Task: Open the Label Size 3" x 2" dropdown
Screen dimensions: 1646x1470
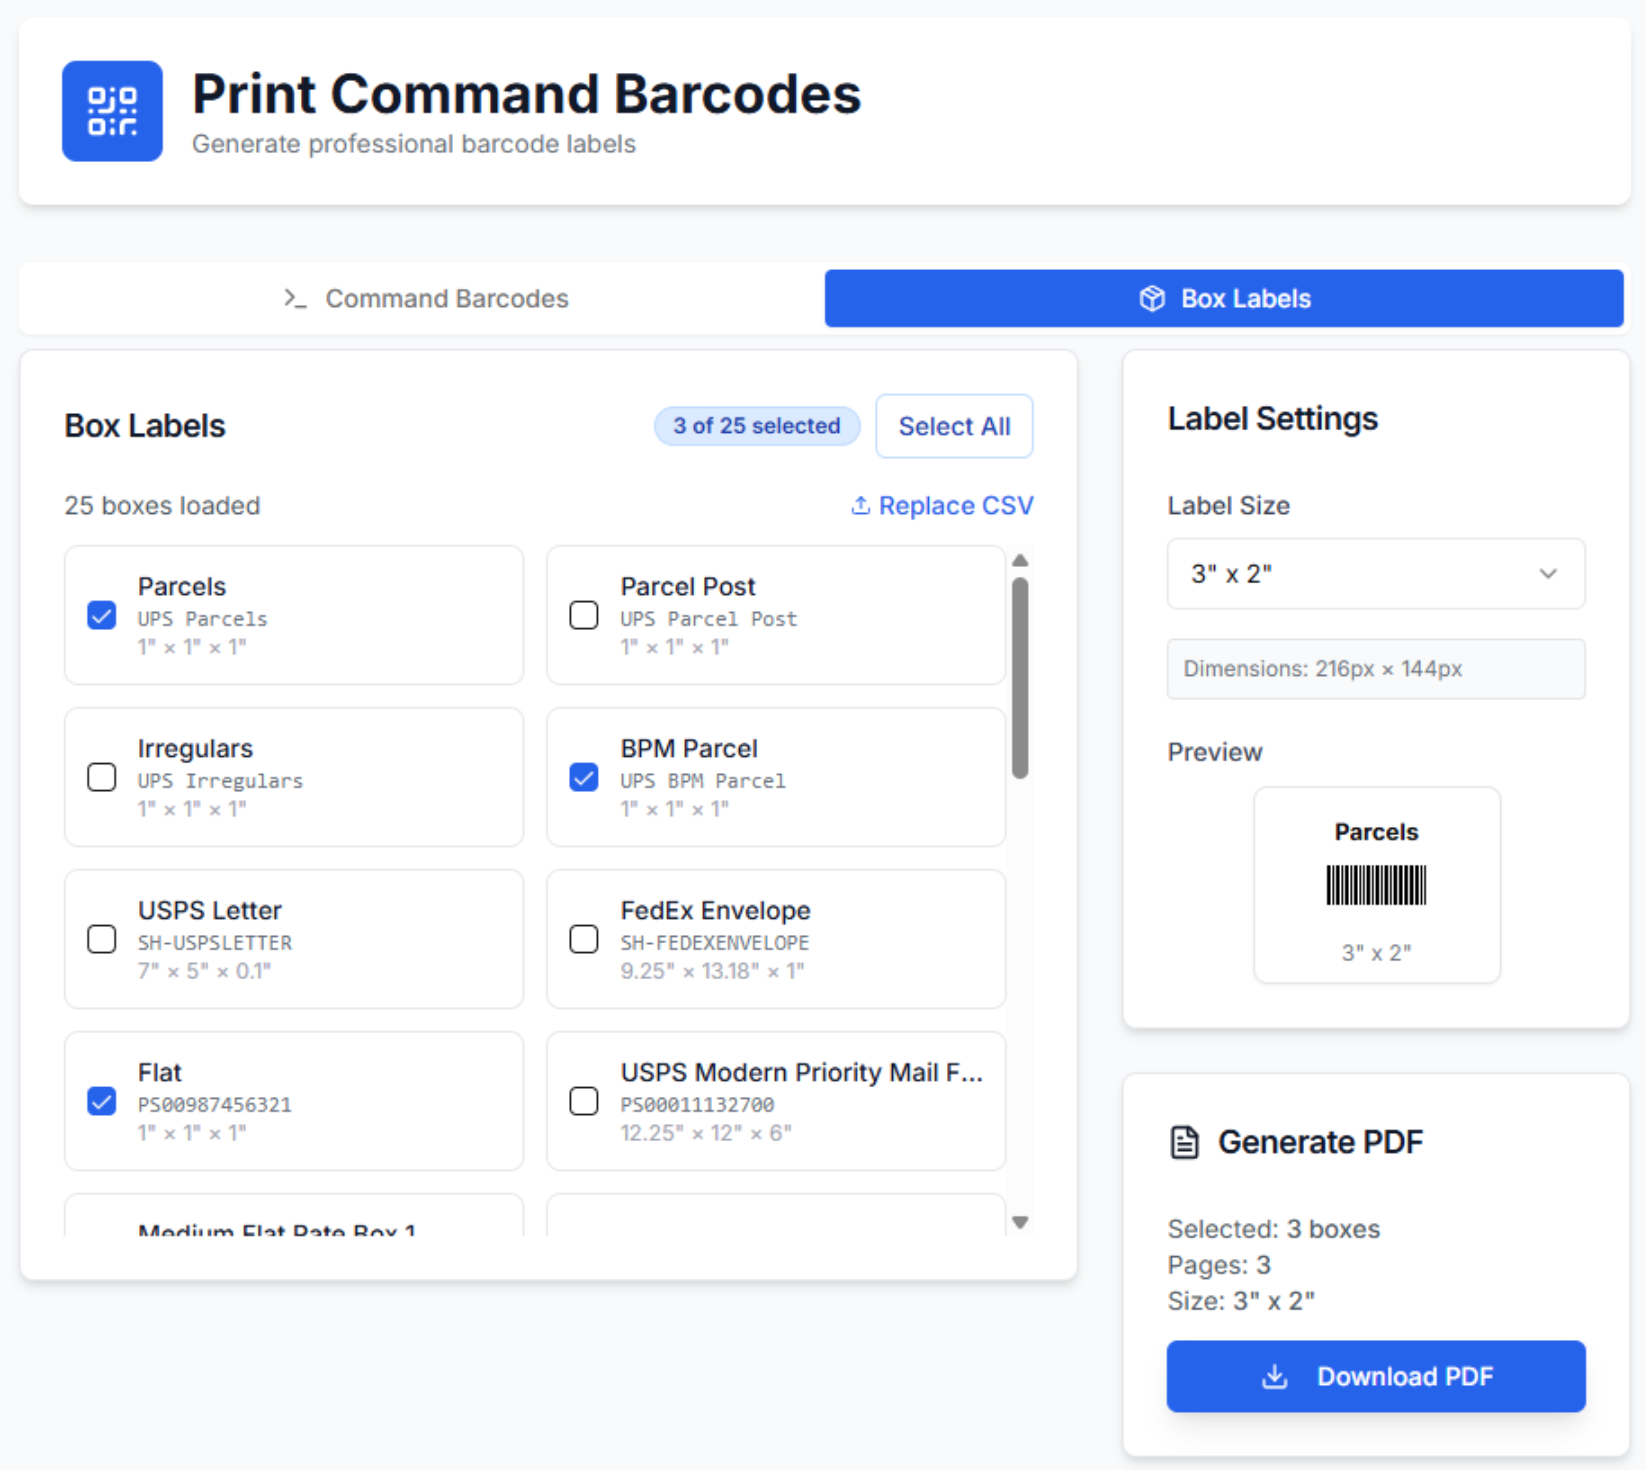Action: pos(1376,574)
